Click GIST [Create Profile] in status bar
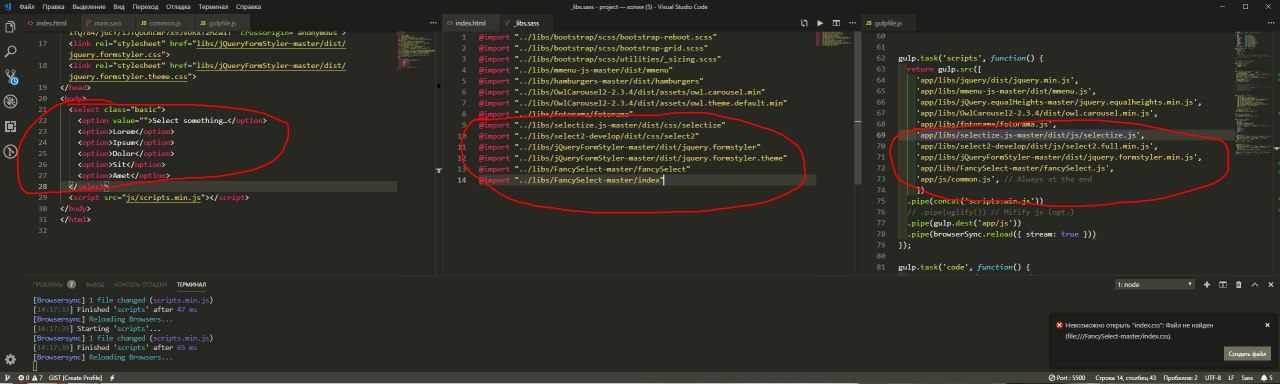This screenshot has width=1280, height=384. 76,378
